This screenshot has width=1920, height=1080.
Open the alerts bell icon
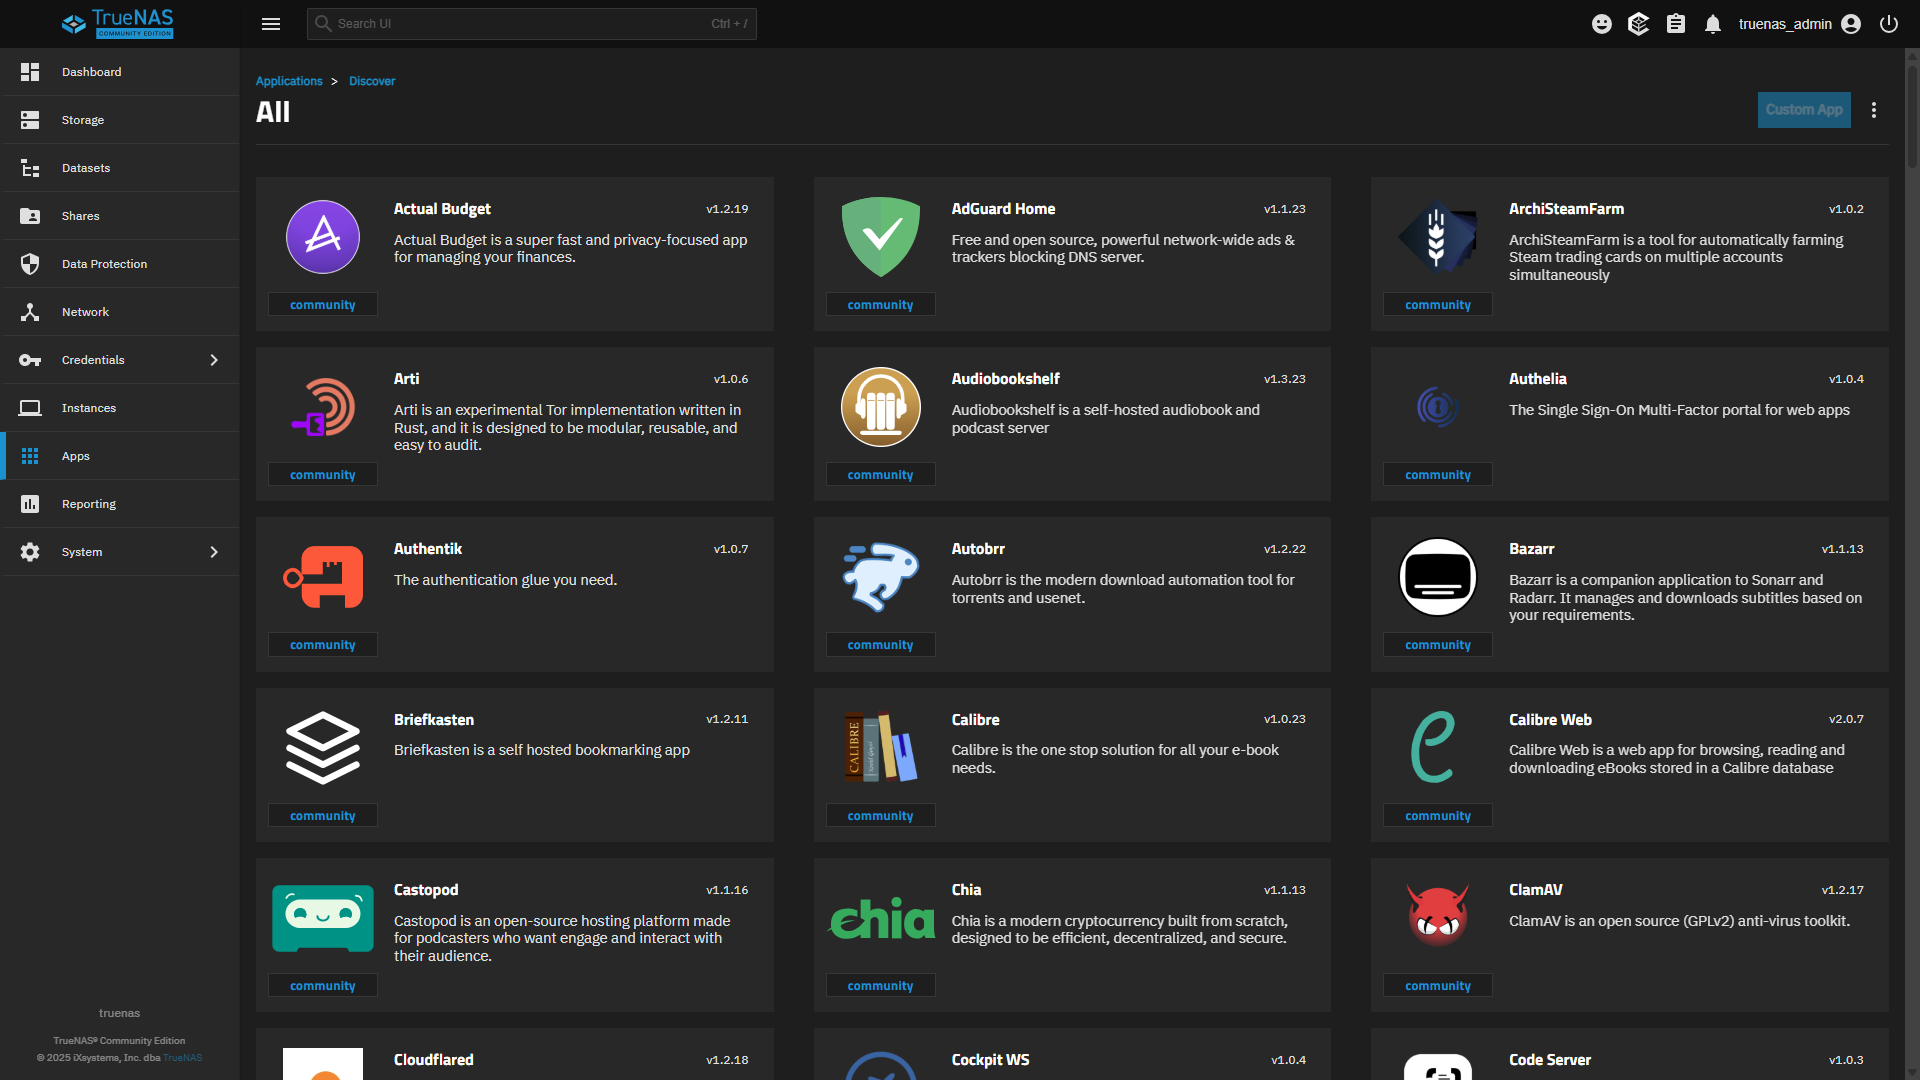coord(1713,24)
